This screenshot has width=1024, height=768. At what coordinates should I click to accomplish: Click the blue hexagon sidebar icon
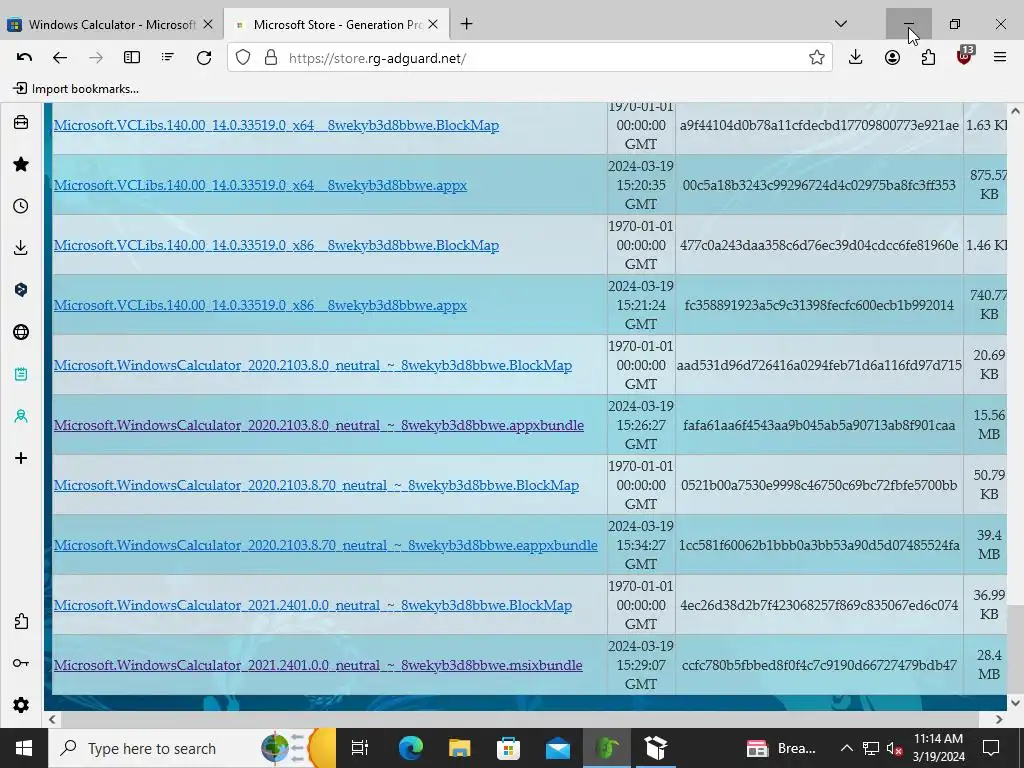[x=21, y=290]
